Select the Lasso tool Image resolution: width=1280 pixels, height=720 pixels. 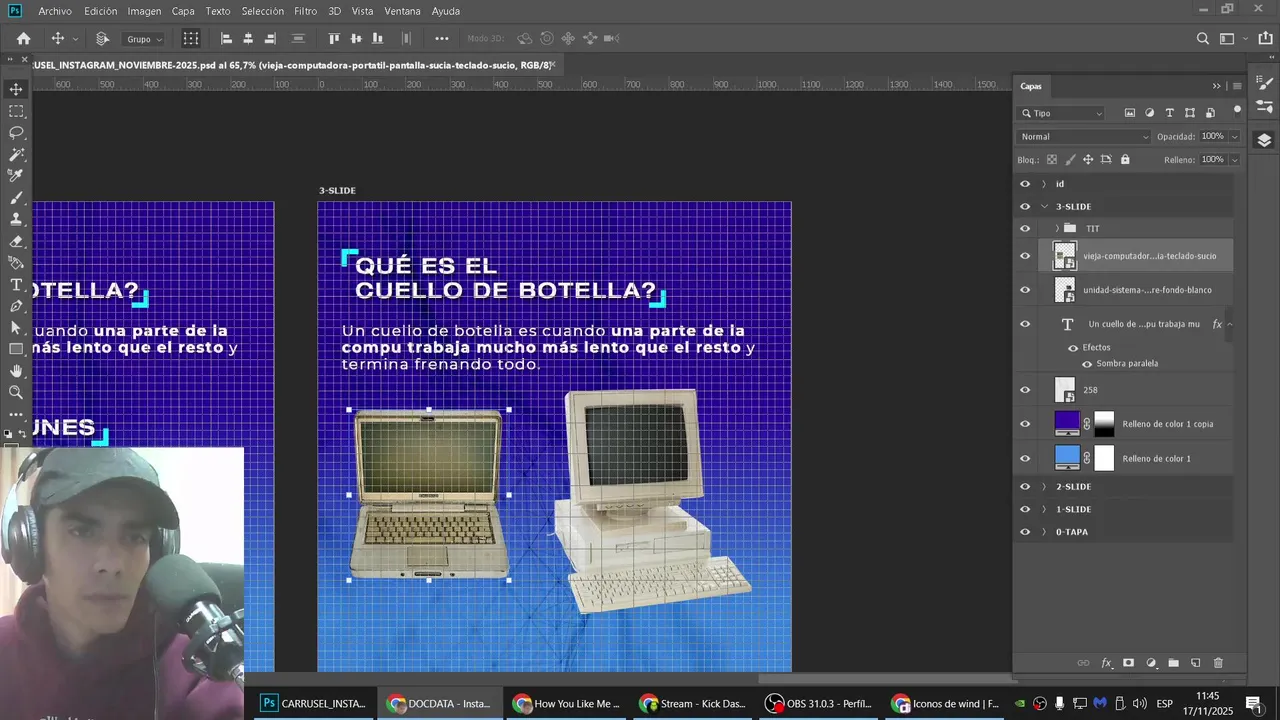(16, 133)
